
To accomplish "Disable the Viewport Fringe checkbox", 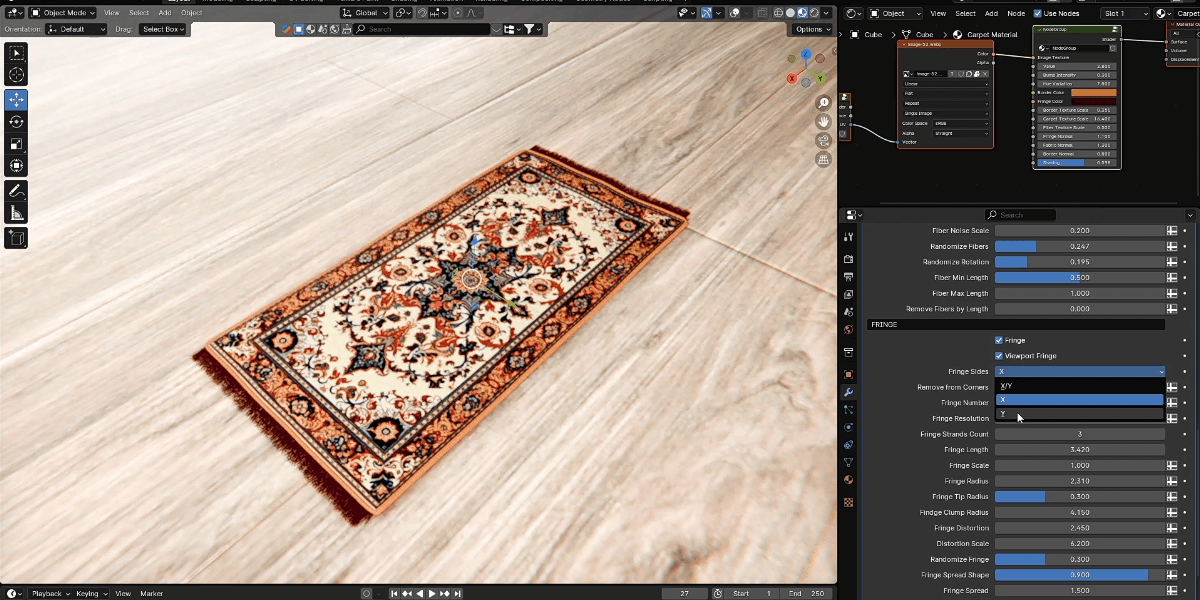I will click(999, 356).
